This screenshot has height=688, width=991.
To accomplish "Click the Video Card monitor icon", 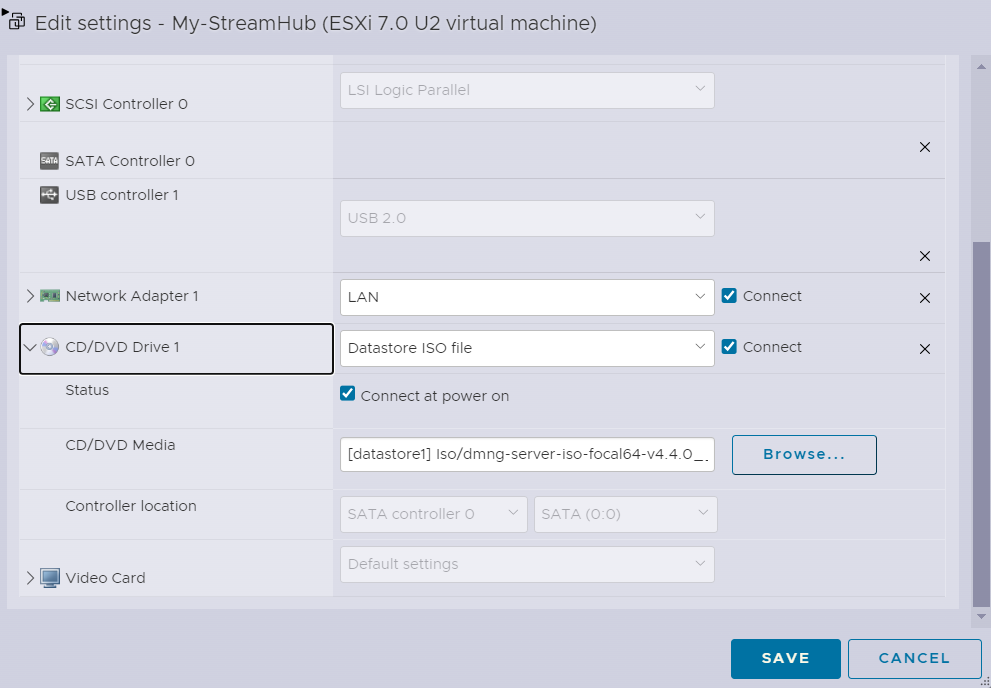I will pyautogui.click(x=49, y=578).
